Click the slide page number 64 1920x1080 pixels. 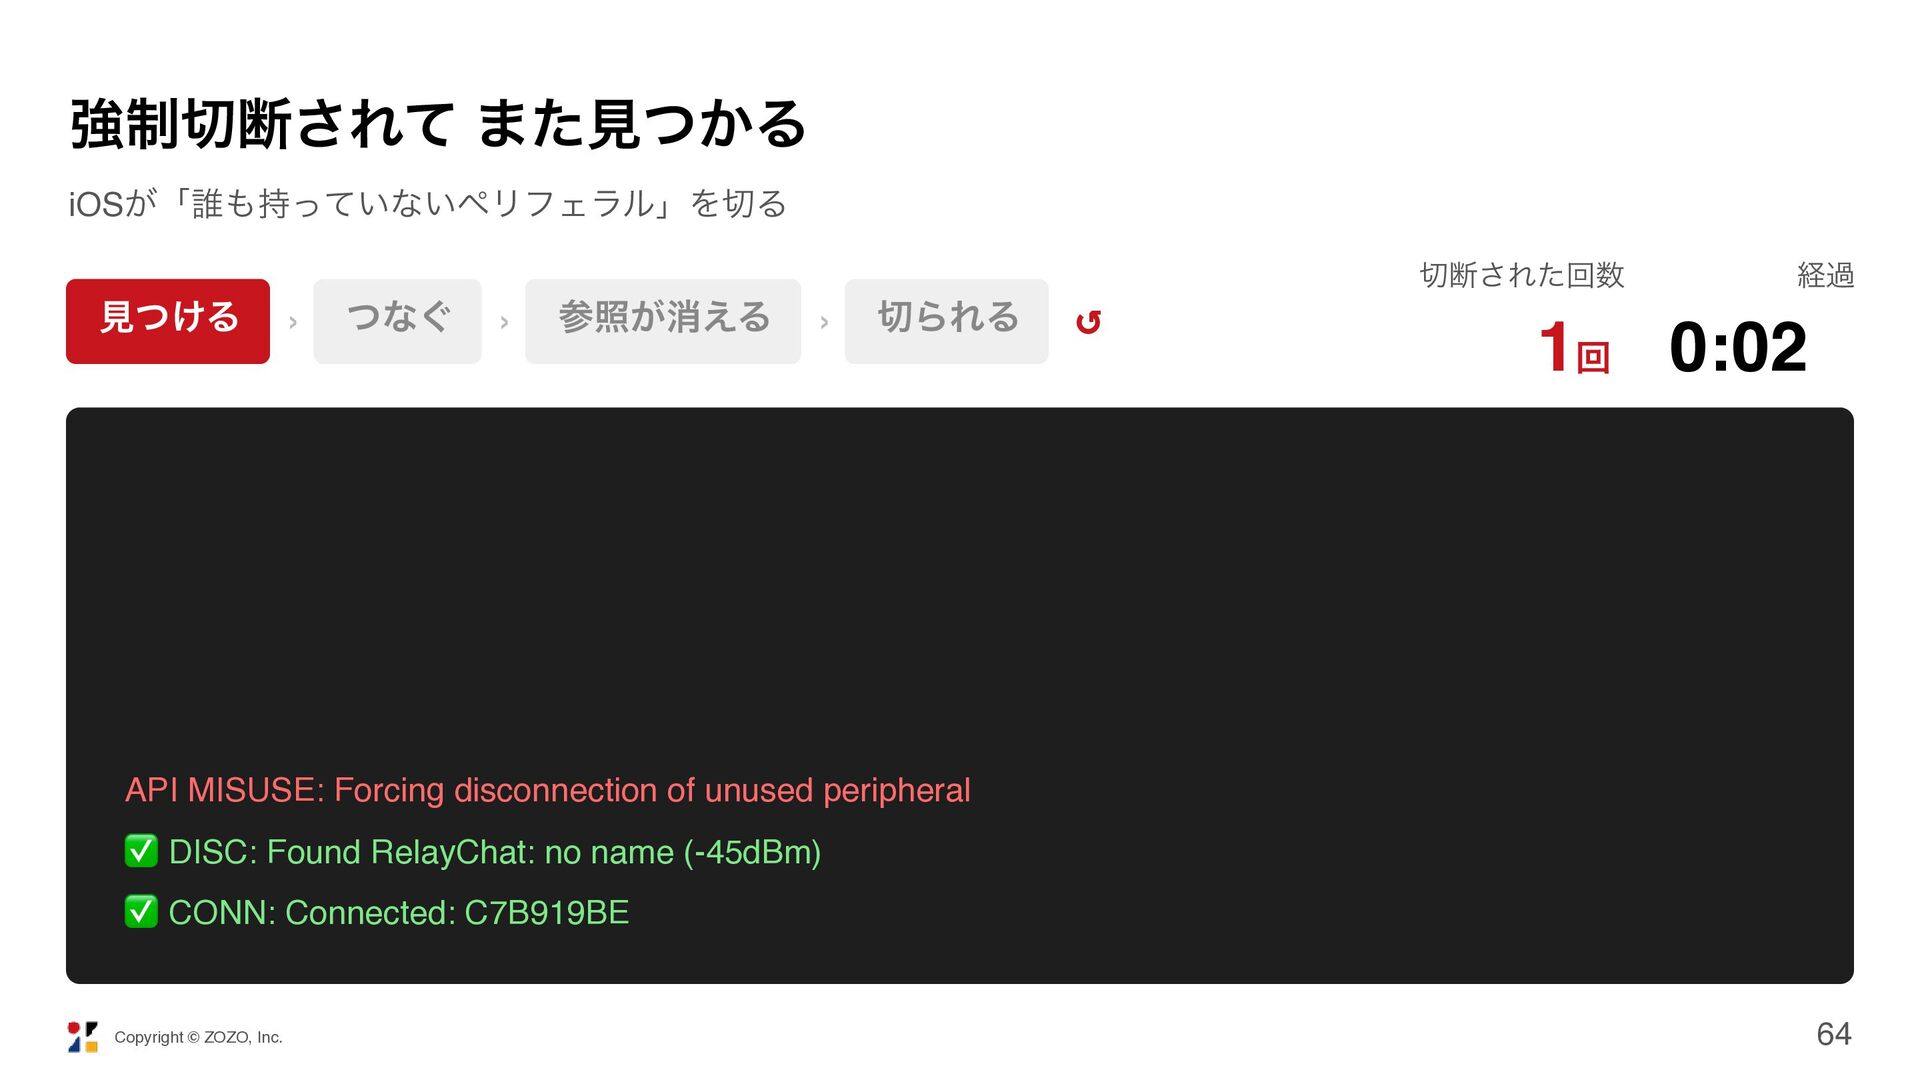click(x=1834, y=1034)
